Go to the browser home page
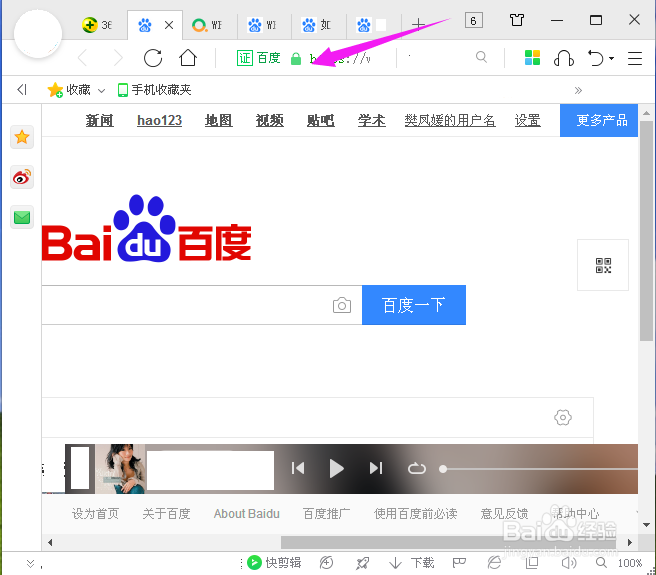This screenshot has width=656, height=575. [x=188, y=58]
